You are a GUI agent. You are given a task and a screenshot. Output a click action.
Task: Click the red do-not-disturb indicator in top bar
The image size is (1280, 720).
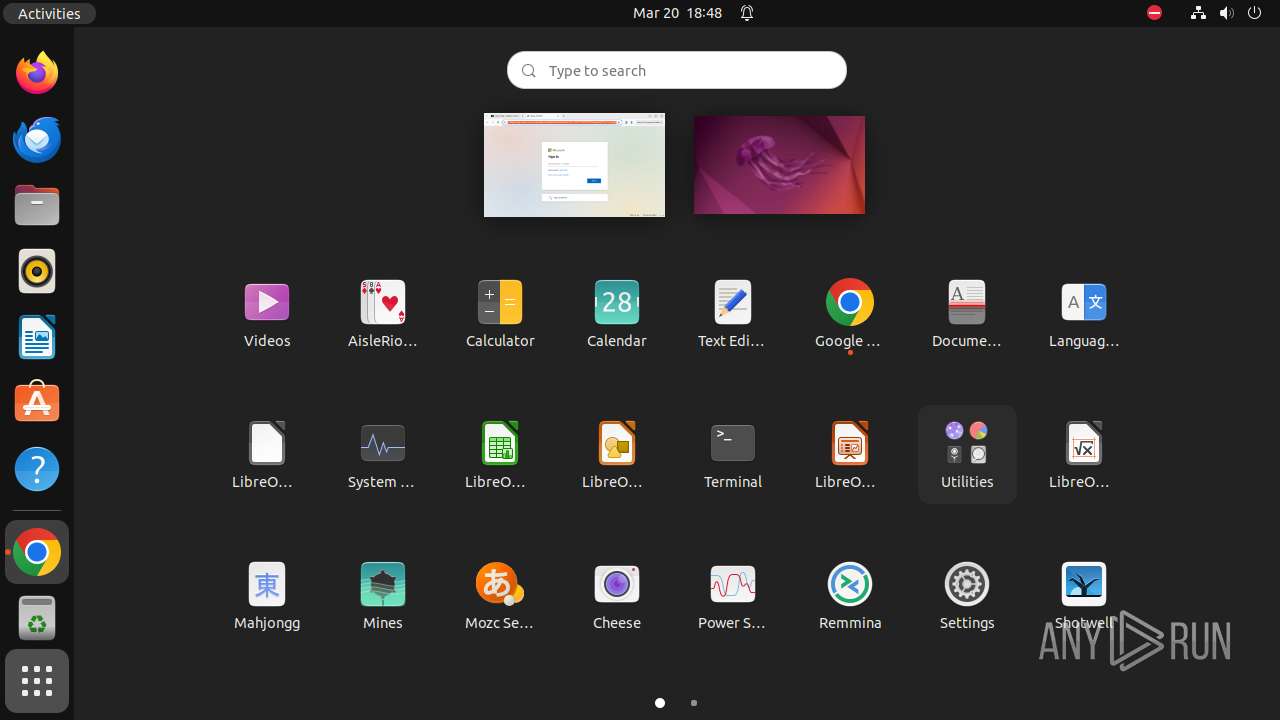[1154, 13]
